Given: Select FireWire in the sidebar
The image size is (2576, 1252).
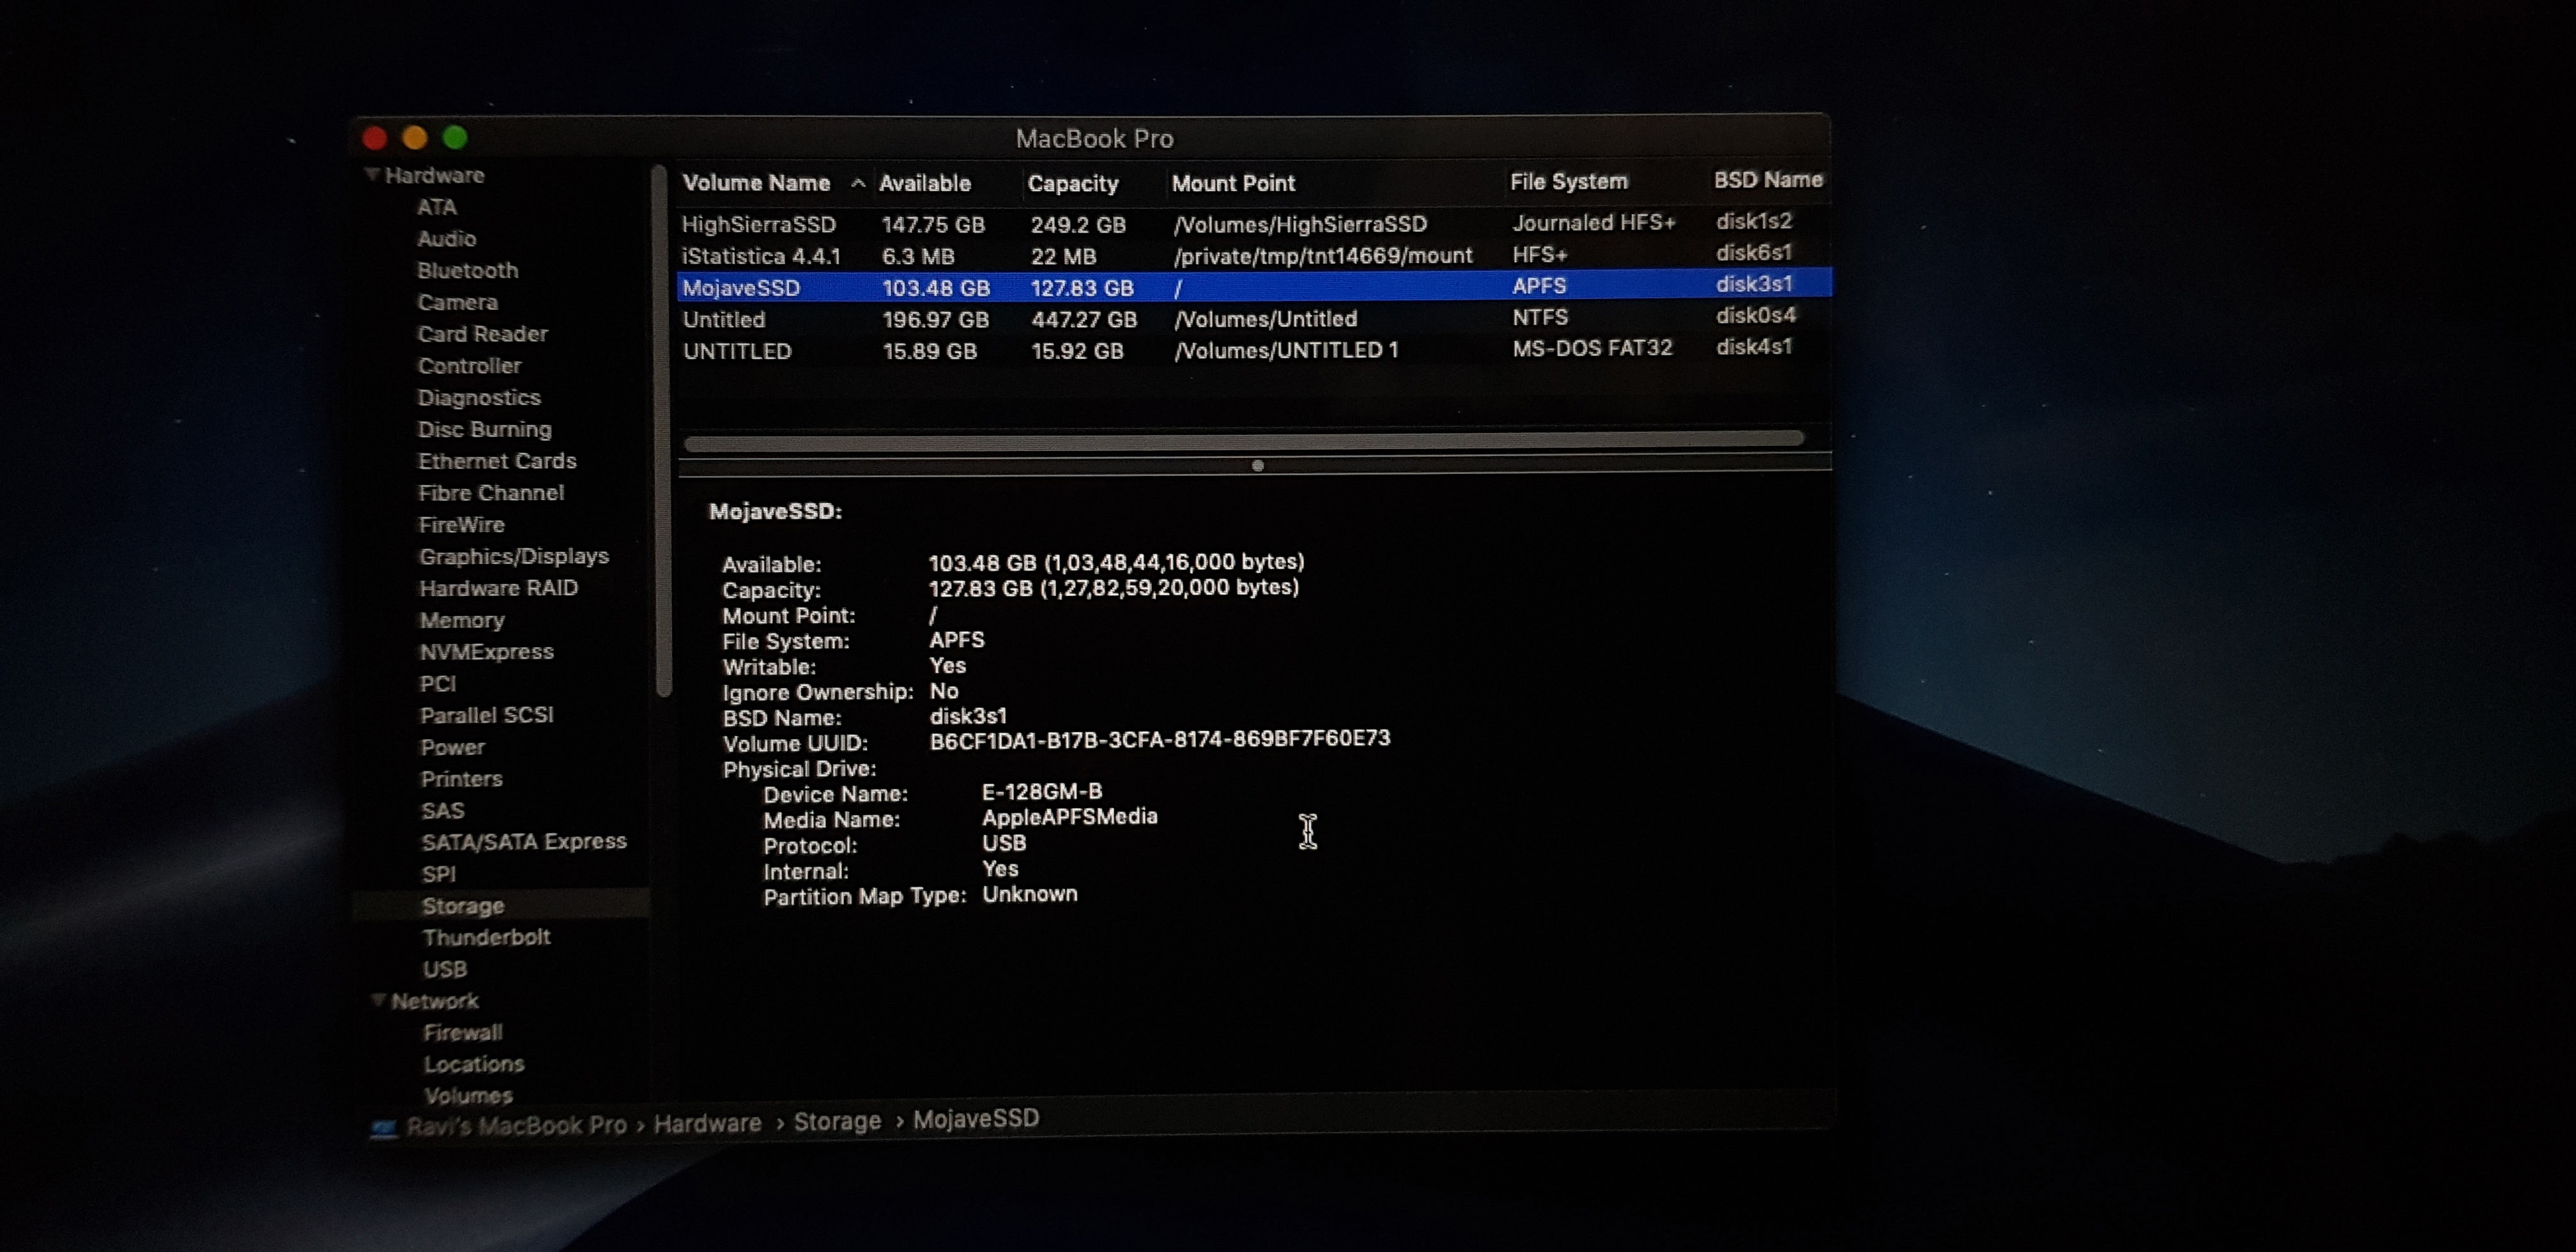Looking at the screenshot, I should 461,525.
